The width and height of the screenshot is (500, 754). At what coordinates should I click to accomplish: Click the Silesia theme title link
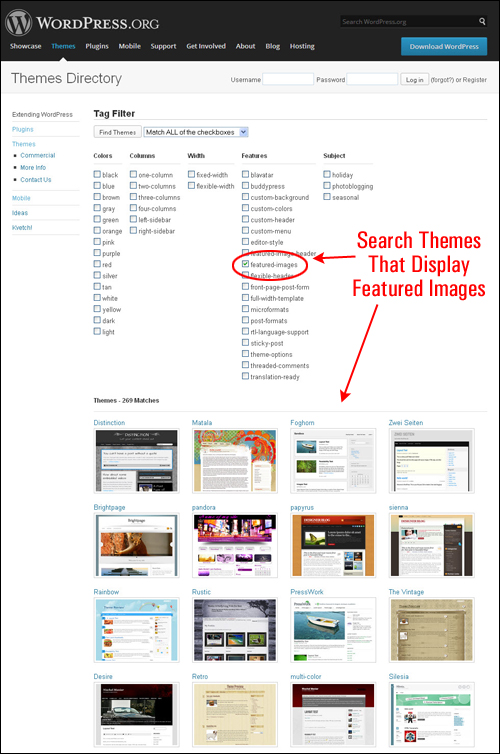399,676
